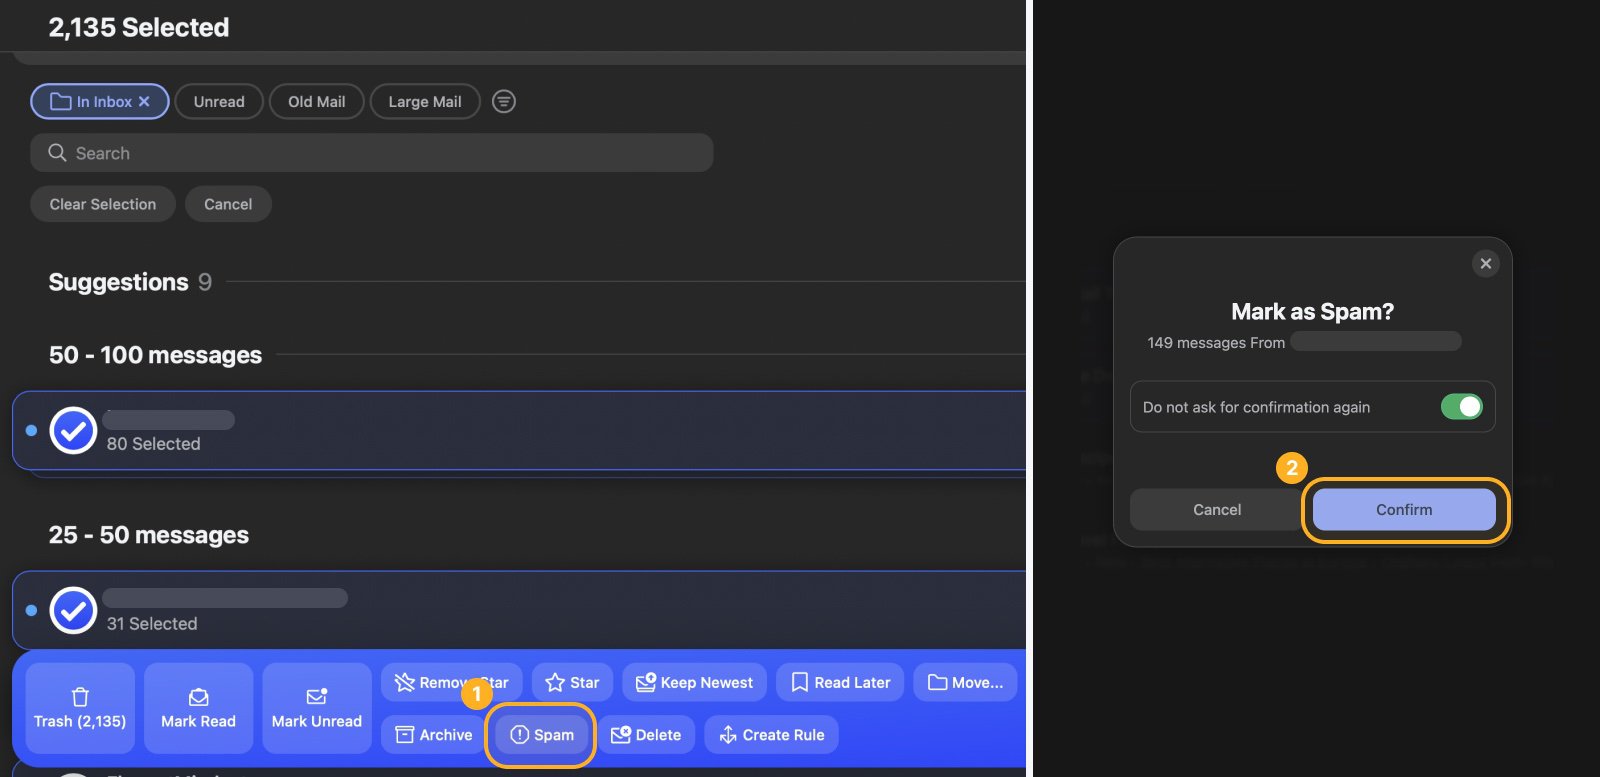Click the Search field

pos(372,153)
